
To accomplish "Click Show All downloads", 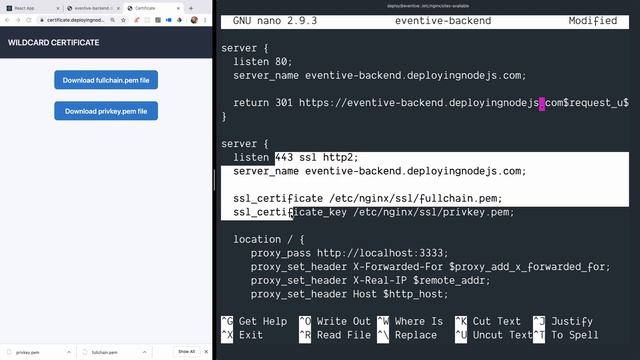I will click(x=187, y=351).
